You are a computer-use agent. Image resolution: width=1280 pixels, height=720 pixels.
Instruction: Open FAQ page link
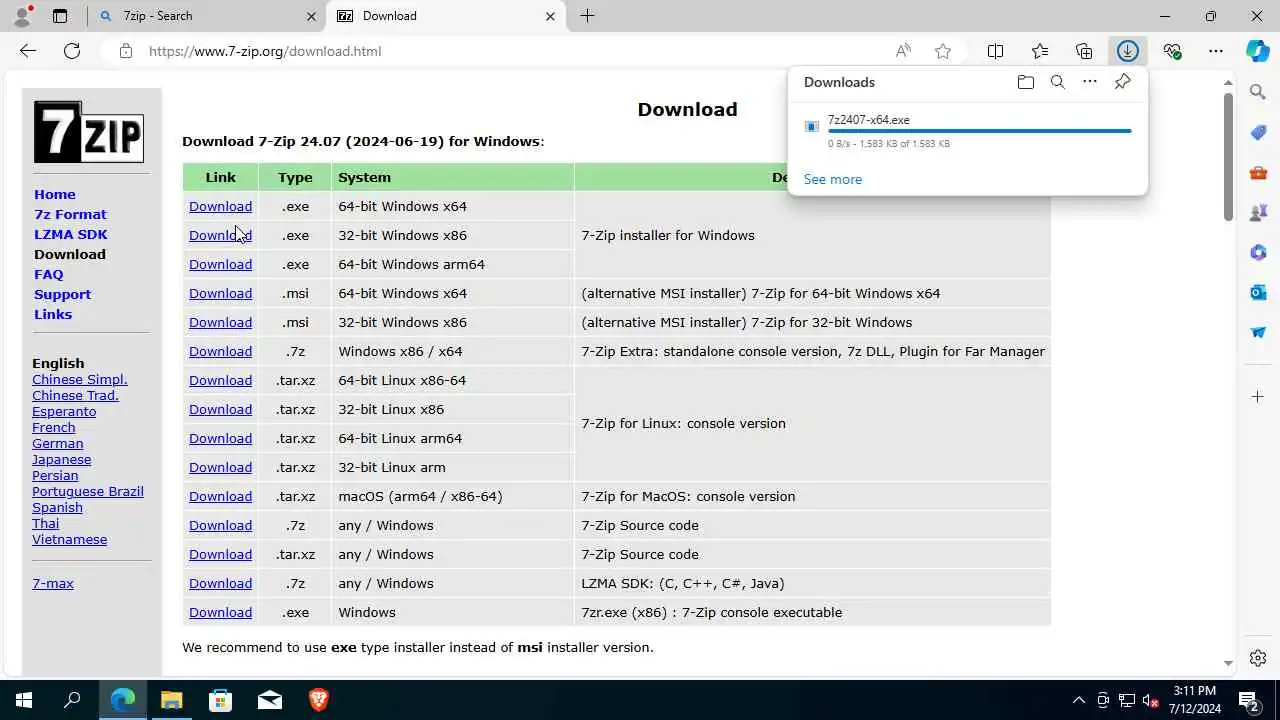point(48,274)
